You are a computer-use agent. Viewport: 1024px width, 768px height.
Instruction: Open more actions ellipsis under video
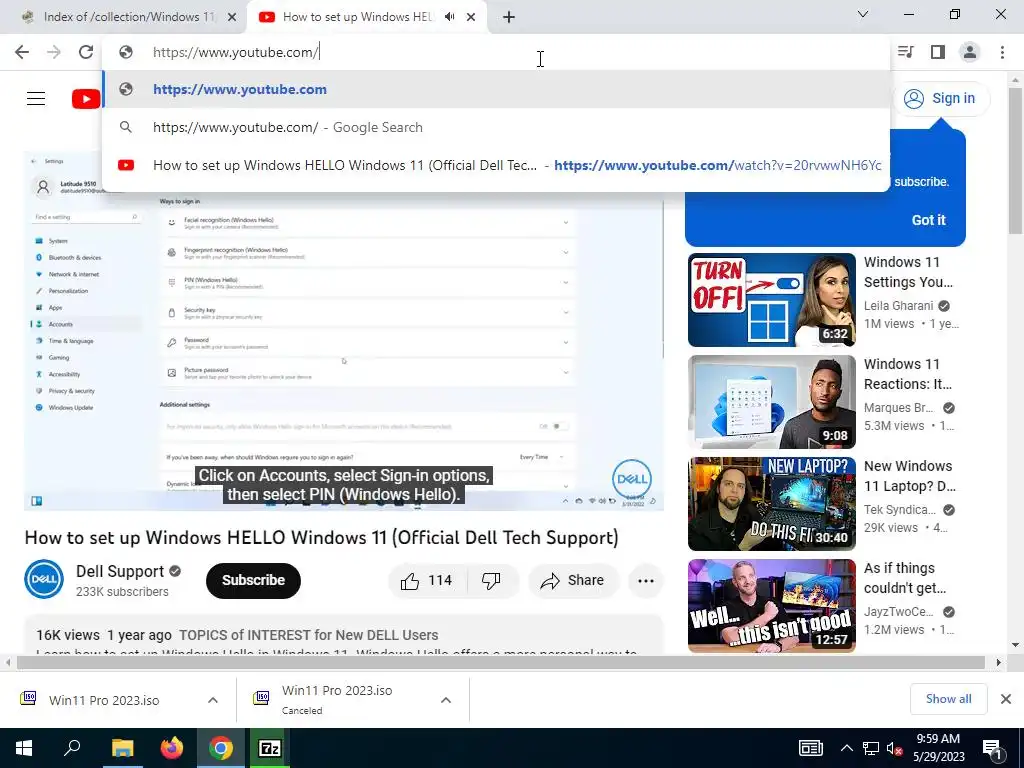(645, 581)
